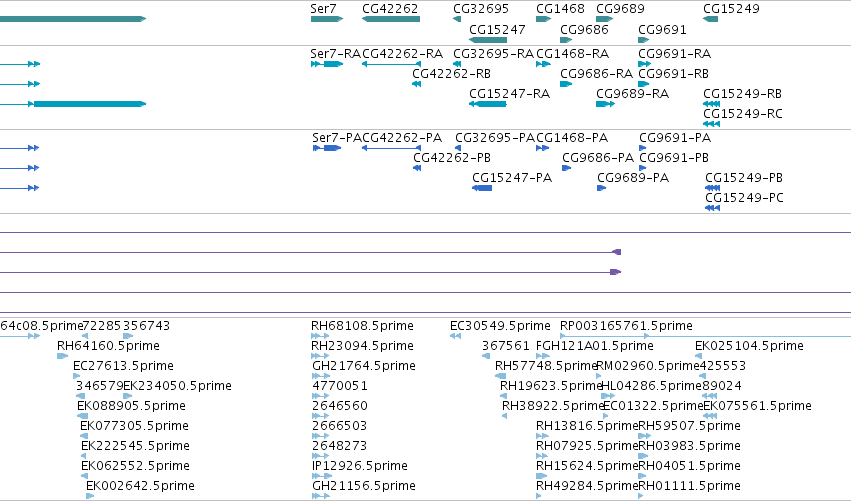Select EST GH21156.5prime
Screen dimensions: 851x501
(364, 486)
